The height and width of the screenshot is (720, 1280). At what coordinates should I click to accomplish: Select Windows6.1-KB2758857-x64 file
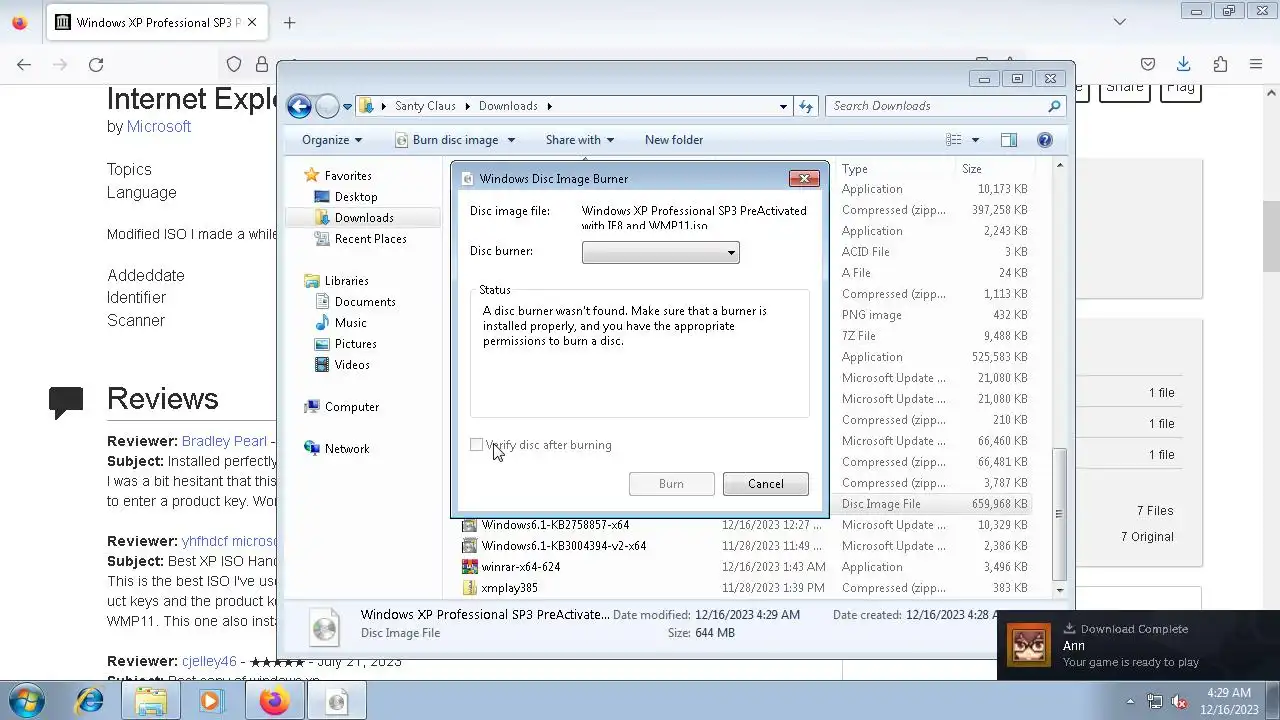(555, 525)
